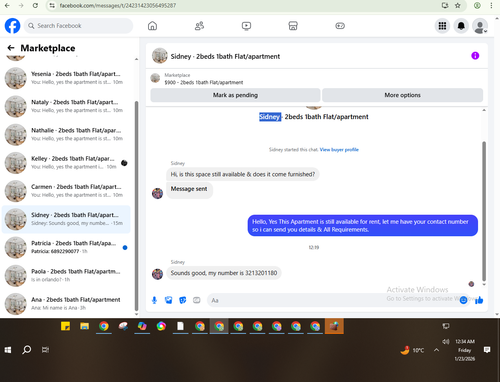
Task: Click the volume icon in system tray
Action: click(446, 341)
